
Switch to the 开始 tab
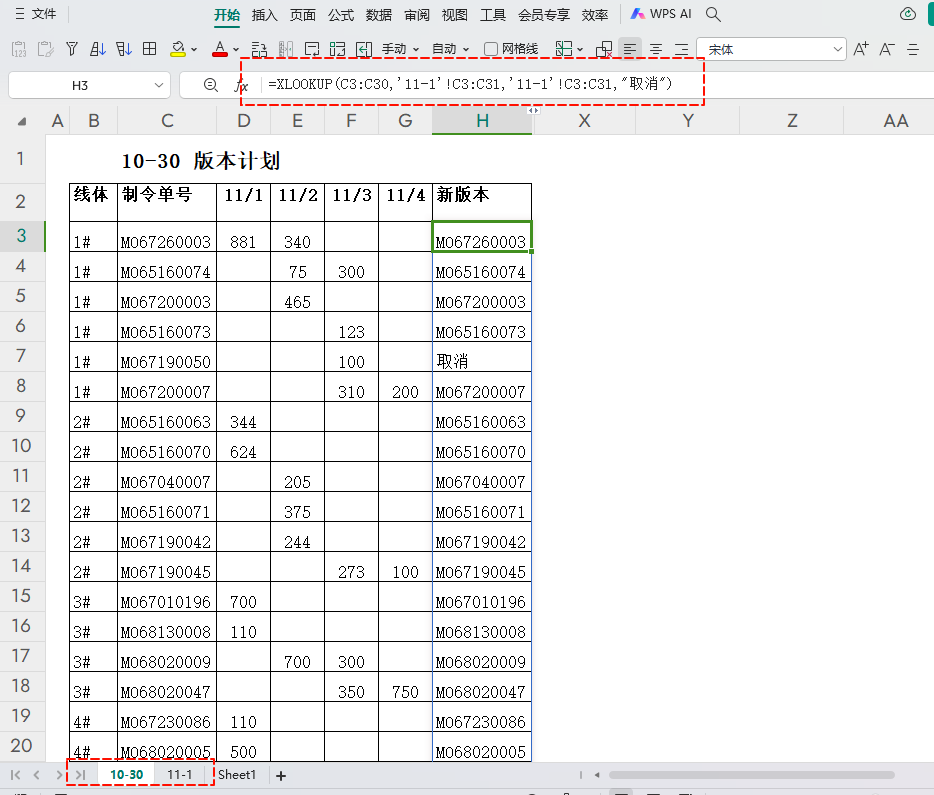click(227, 15)
